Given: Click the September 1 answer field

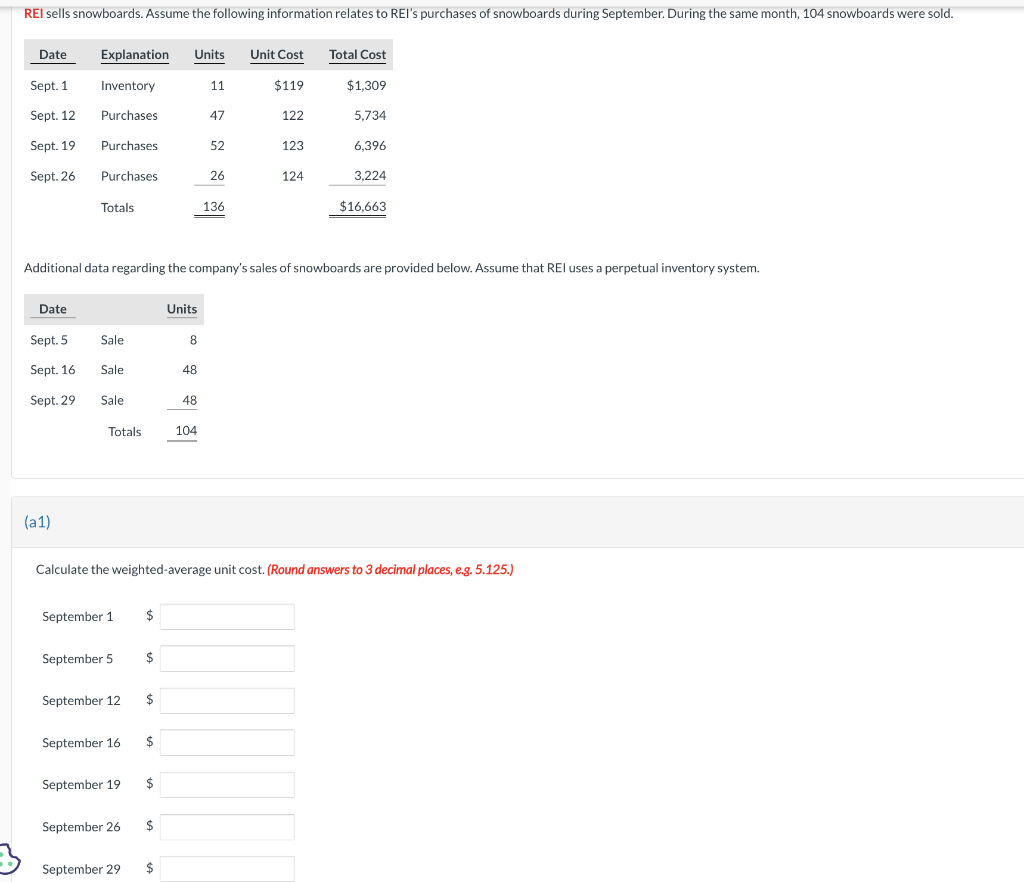Looking at the screenshot, I should pos(227,616).
